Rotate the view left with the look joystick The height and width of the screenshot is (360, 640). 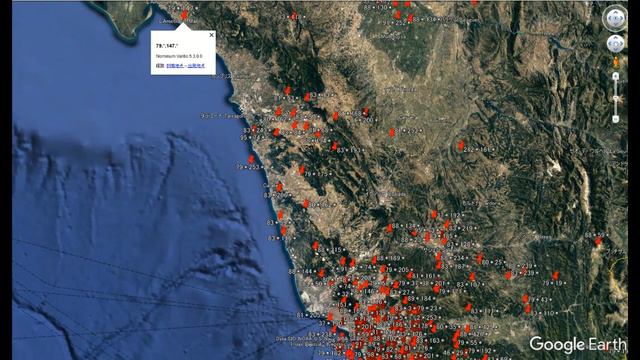[609, 18]
